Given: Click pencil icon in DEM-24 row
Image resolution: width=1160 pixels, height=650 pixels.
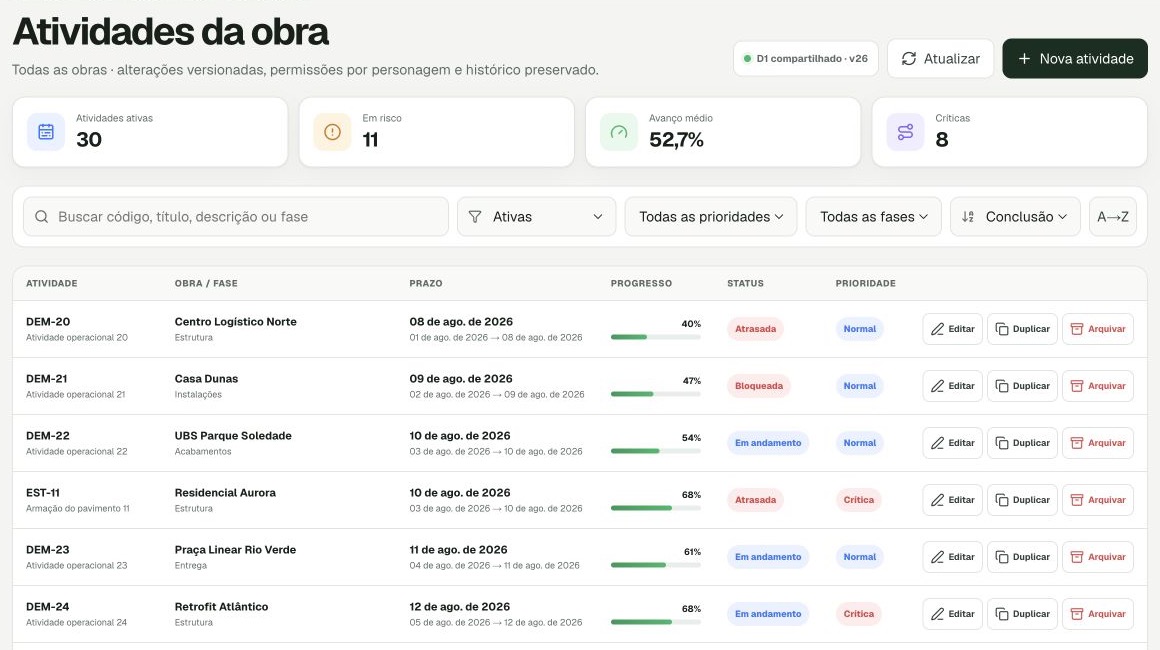Looking at the screenshot, I should (937, 614).
